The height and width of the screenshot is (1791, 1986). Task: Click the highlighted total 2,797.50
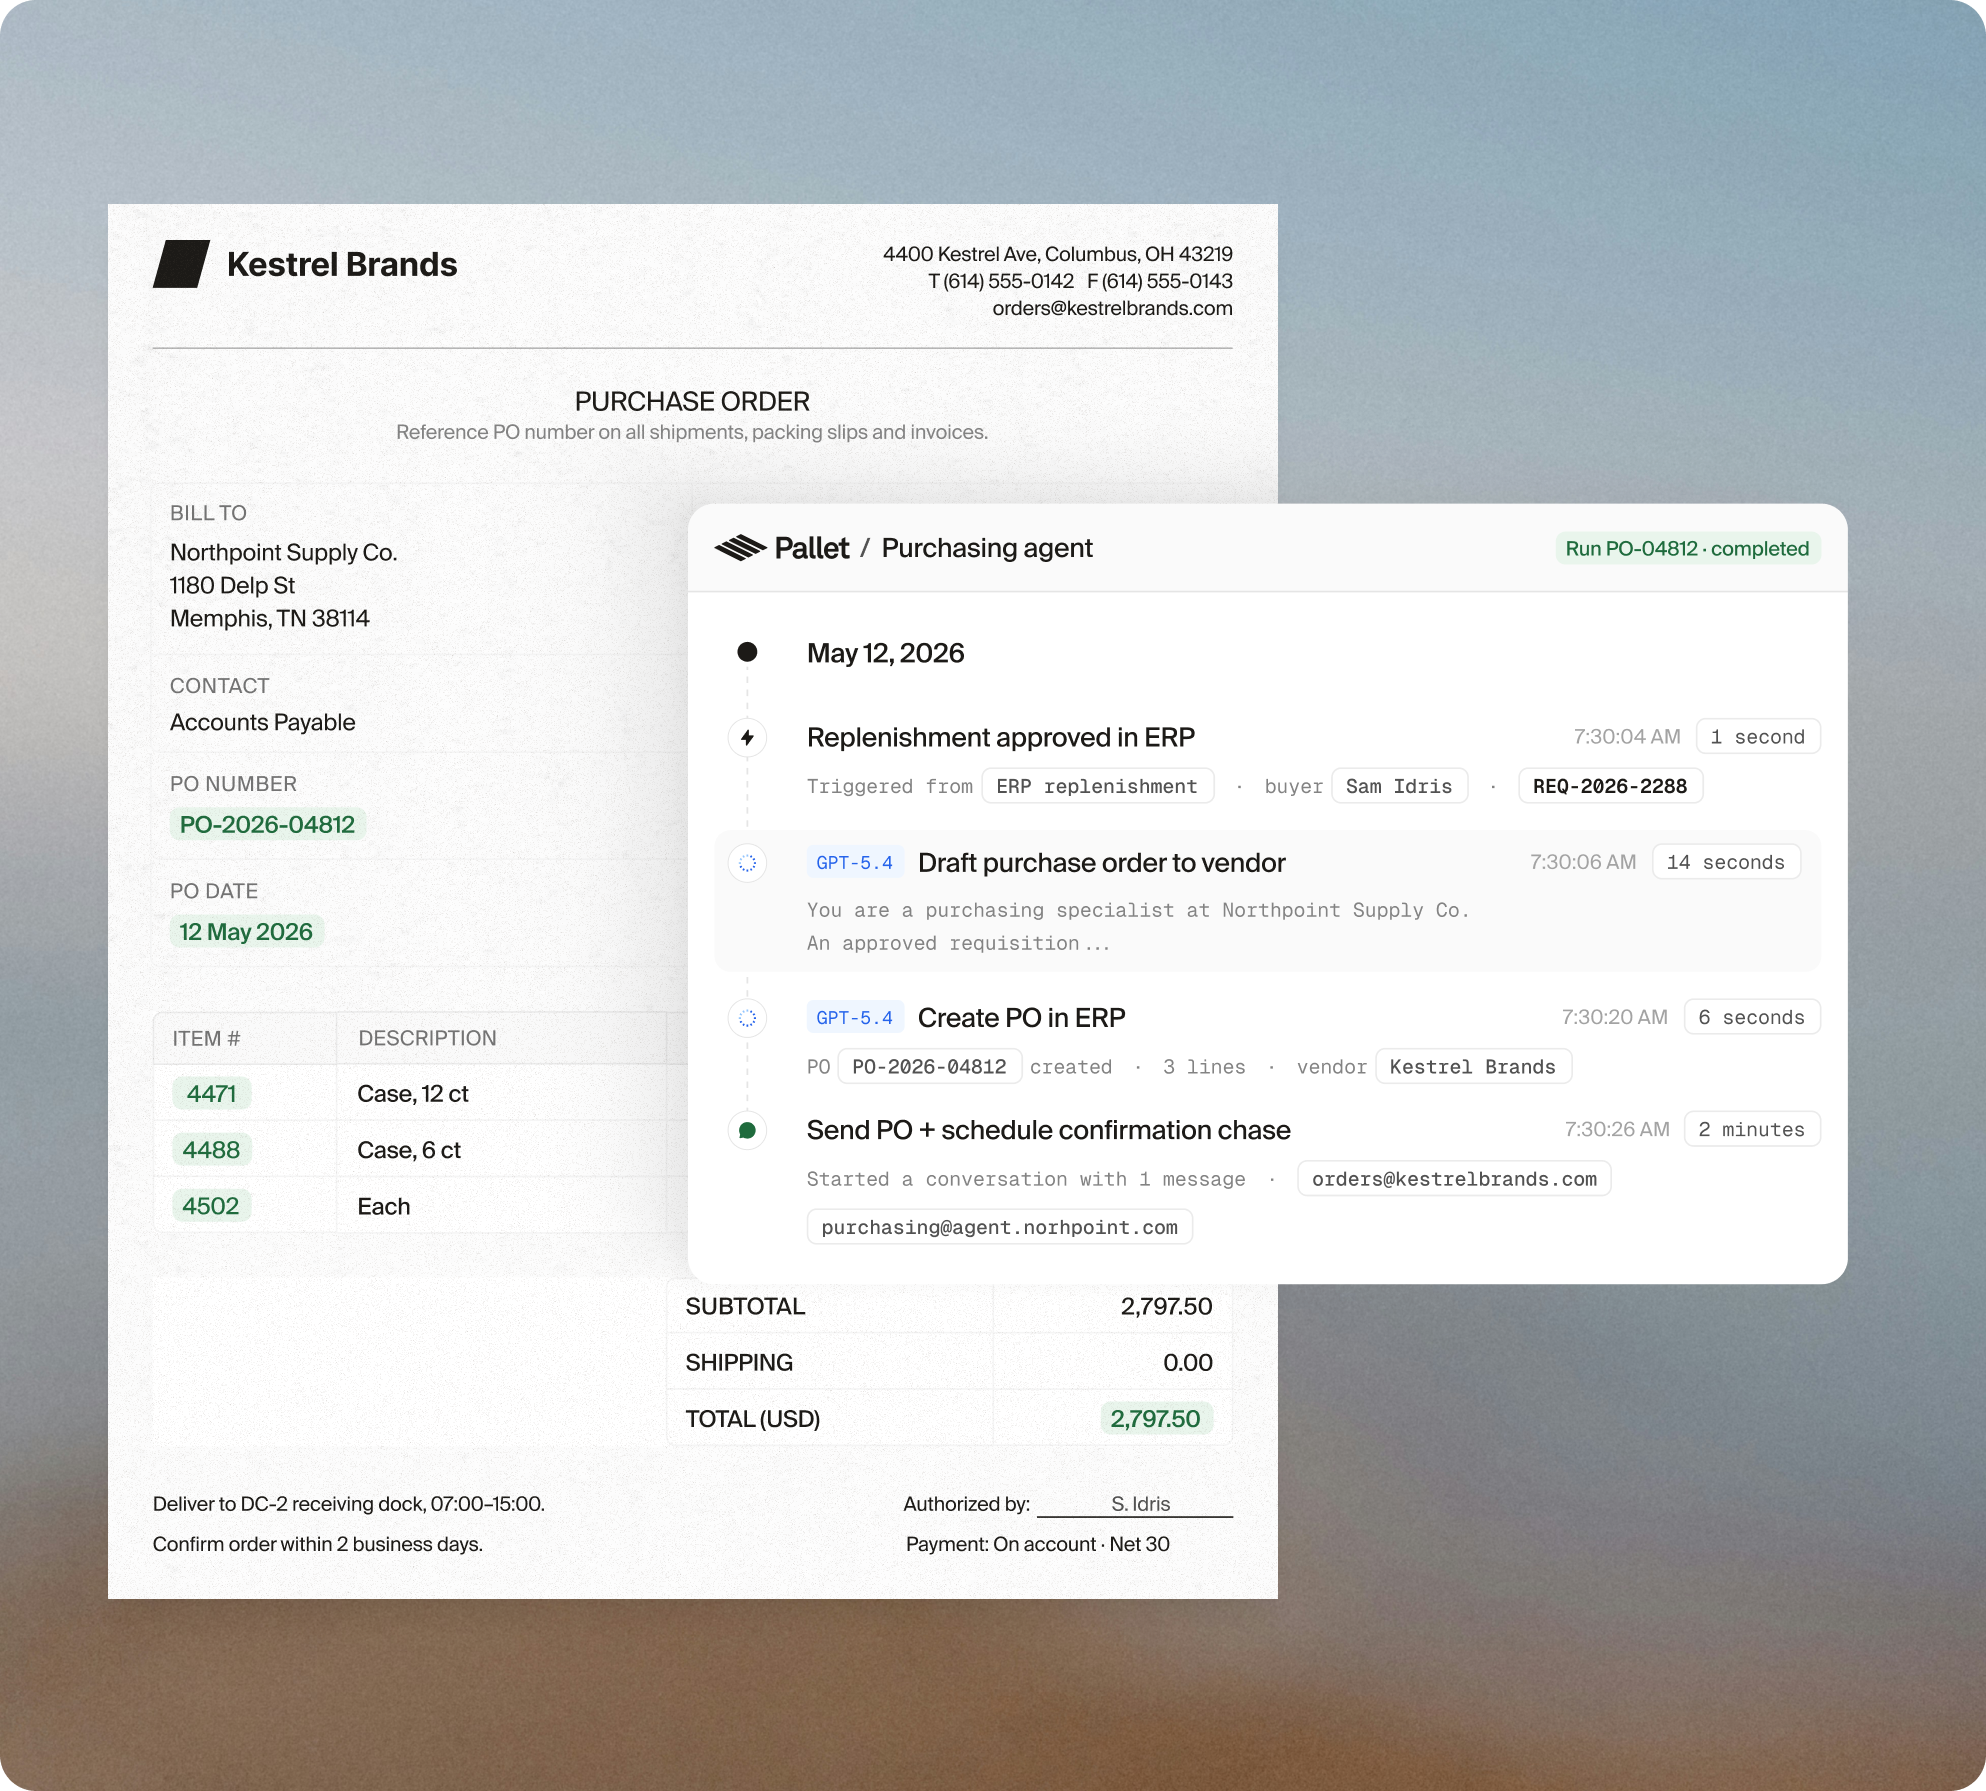pos(1156,1418)
